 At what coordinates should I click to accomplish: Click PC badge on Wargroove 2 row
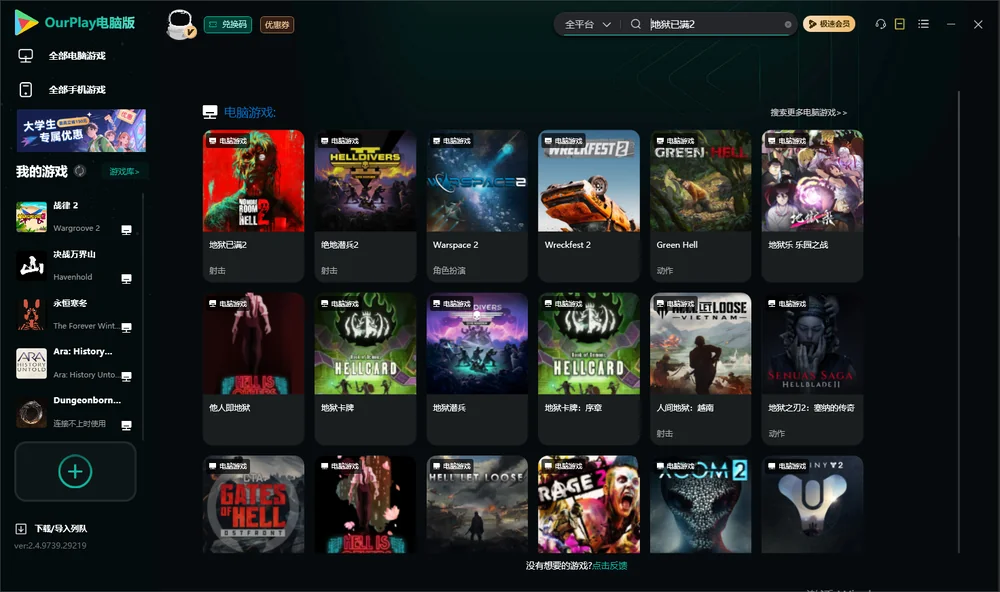126,230
